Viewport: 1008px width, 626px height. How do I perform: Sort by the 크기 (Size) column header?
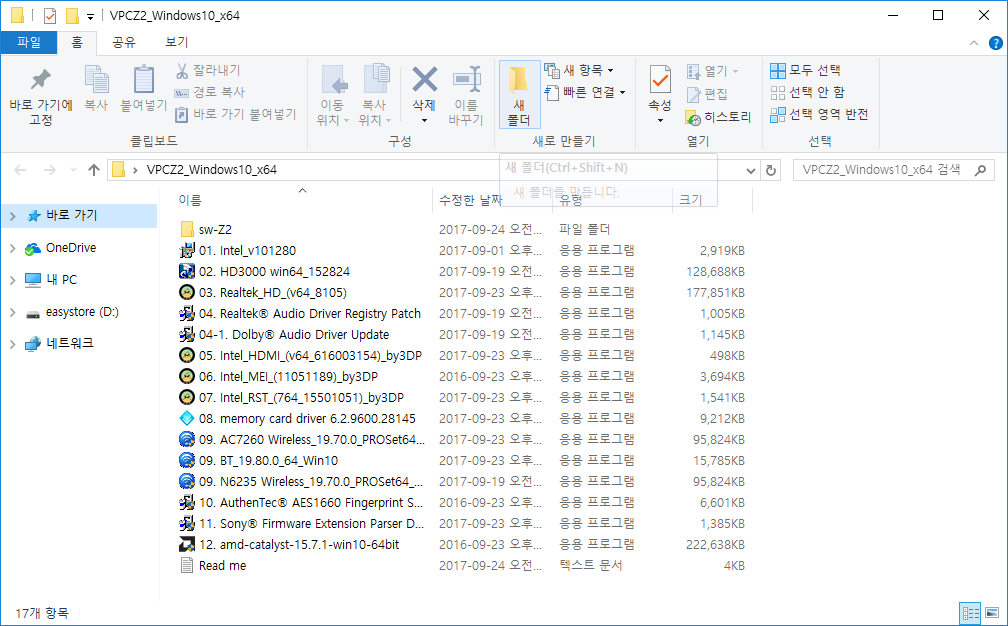pyautogui.click(x=691, y=200)
